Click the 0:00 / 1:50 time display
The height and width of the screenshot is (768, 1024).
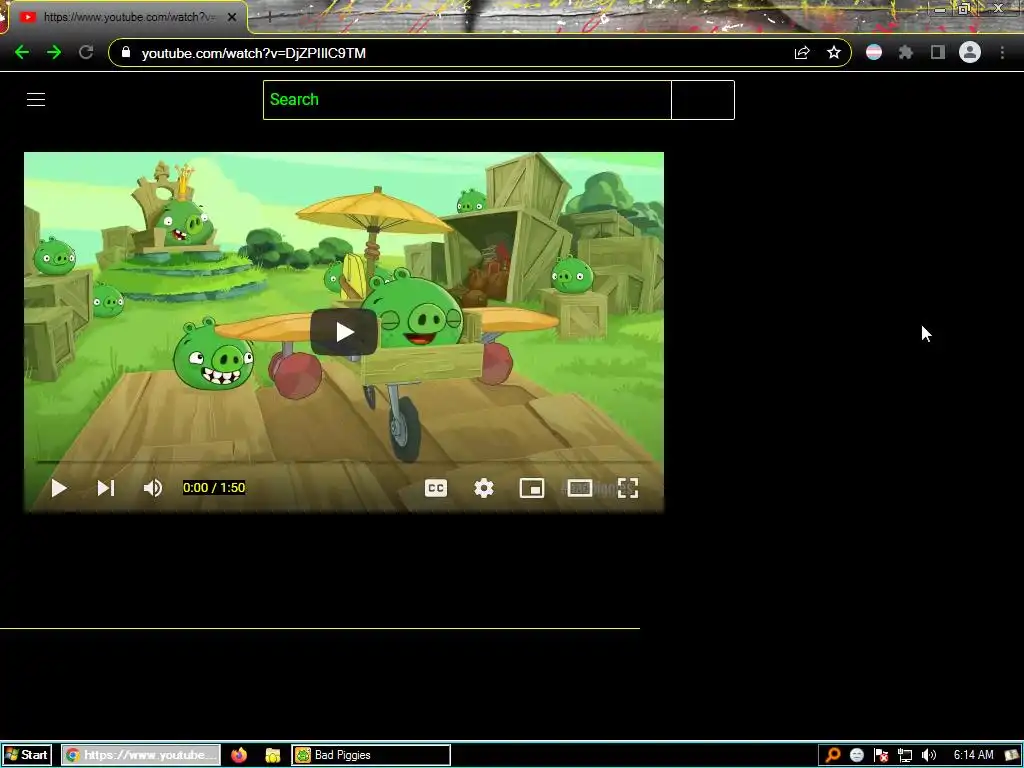click(x=214, y=488)
